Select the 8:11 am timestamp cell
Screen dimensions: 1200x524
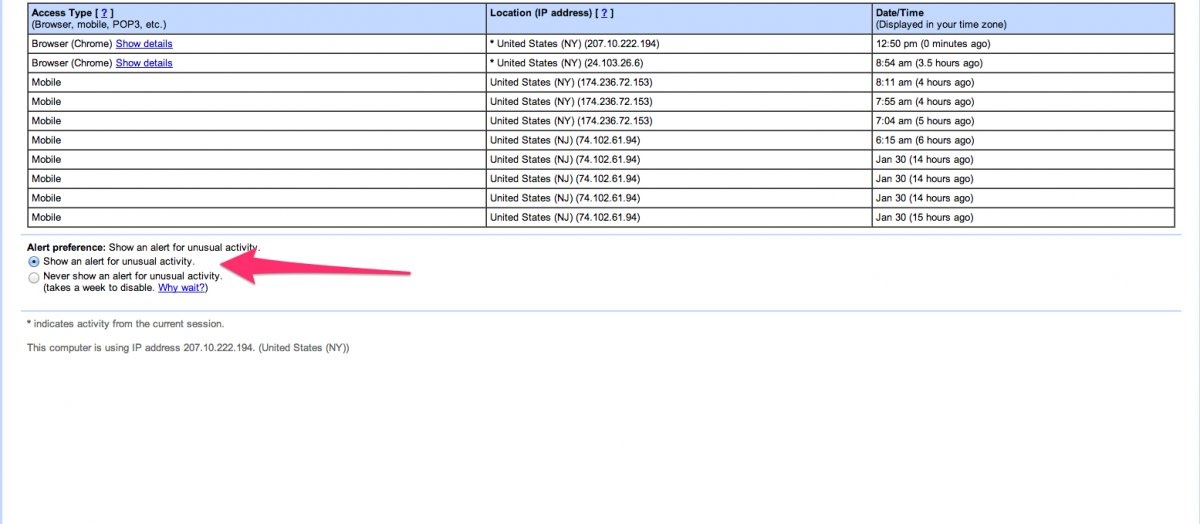click(924, 82)
